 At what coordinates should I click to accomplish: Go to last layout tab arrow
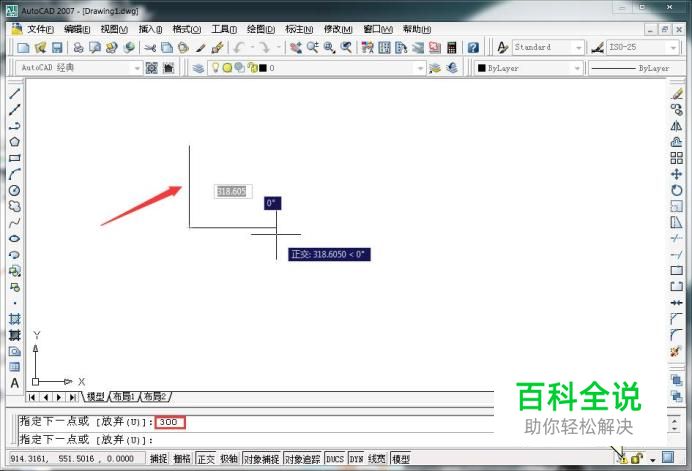click(73, 397)
